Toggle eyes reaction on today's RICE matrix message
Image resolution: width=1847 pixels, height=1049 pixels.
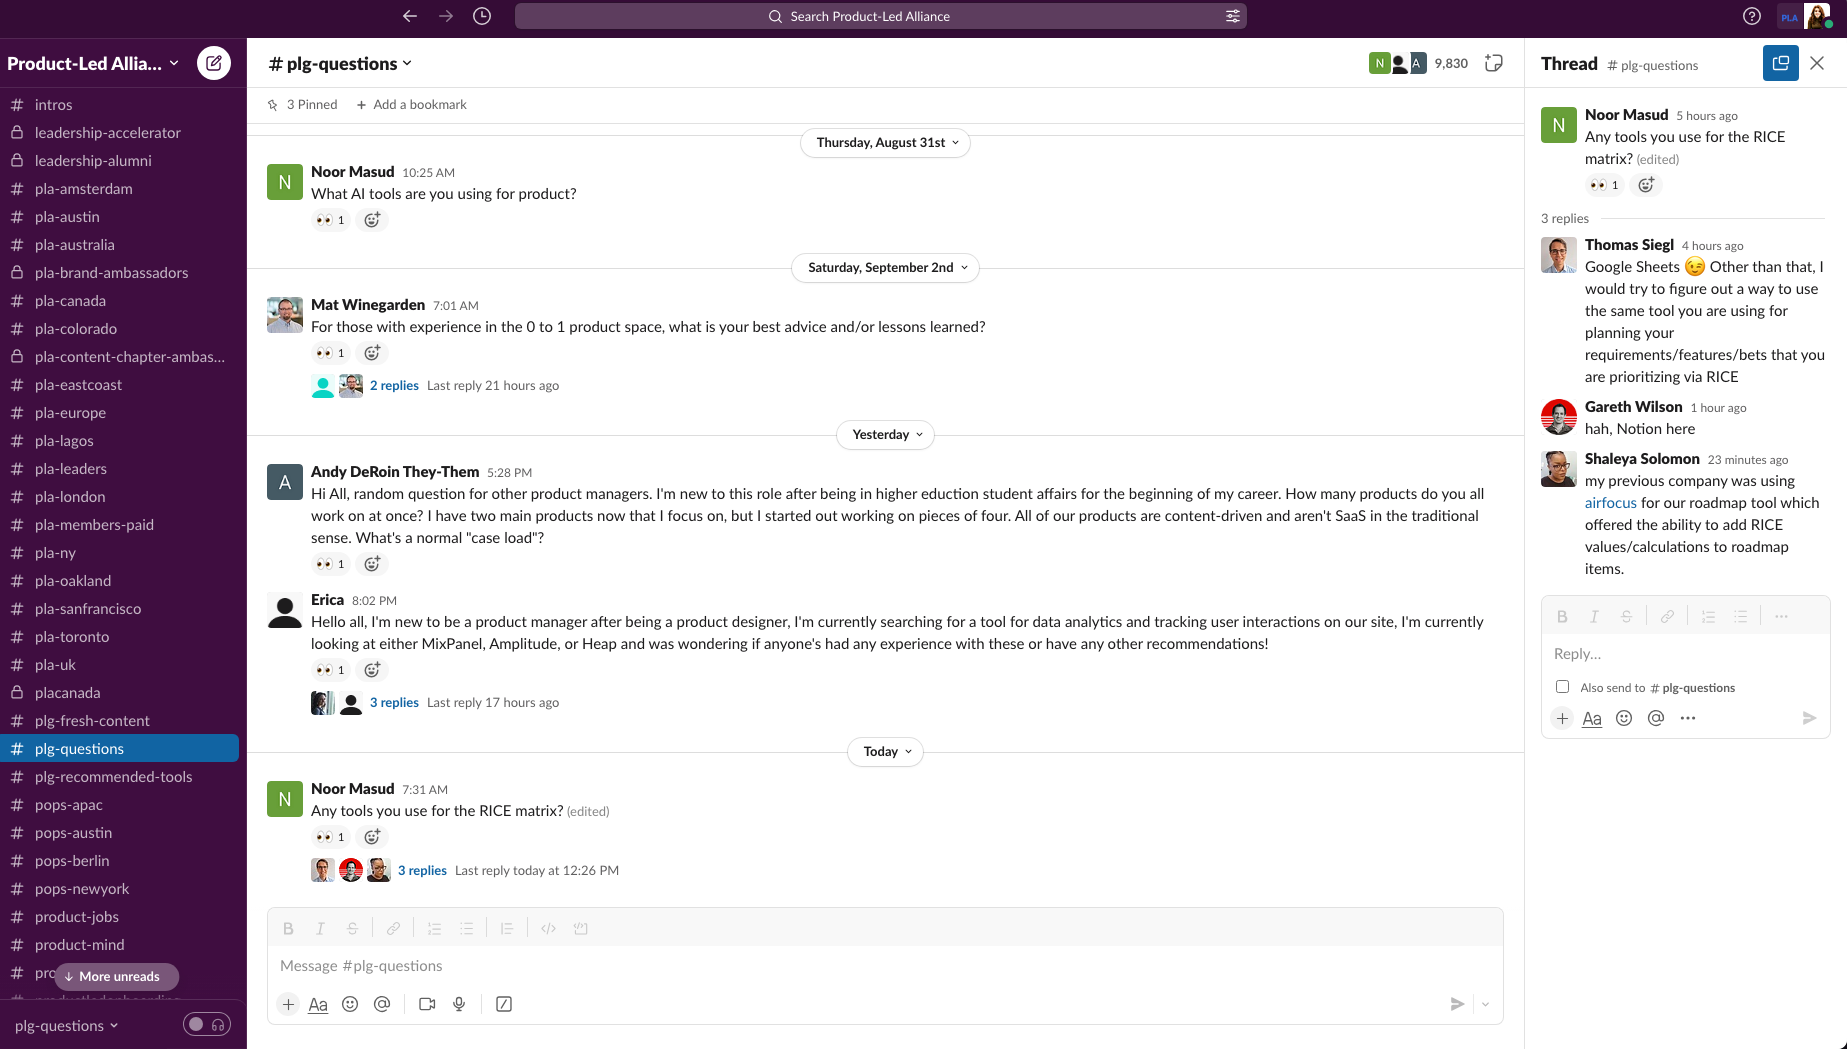(x=330, y=837)
